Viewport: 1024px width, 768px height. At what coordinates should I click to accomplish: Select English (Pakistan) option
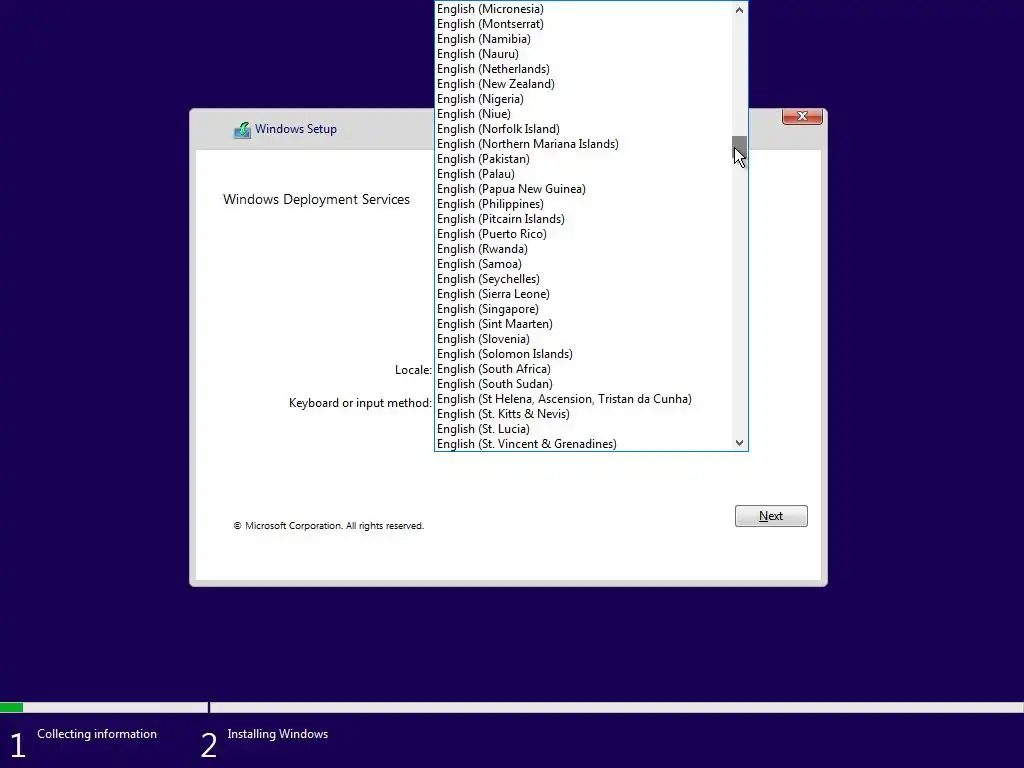[x=583, y=159]
